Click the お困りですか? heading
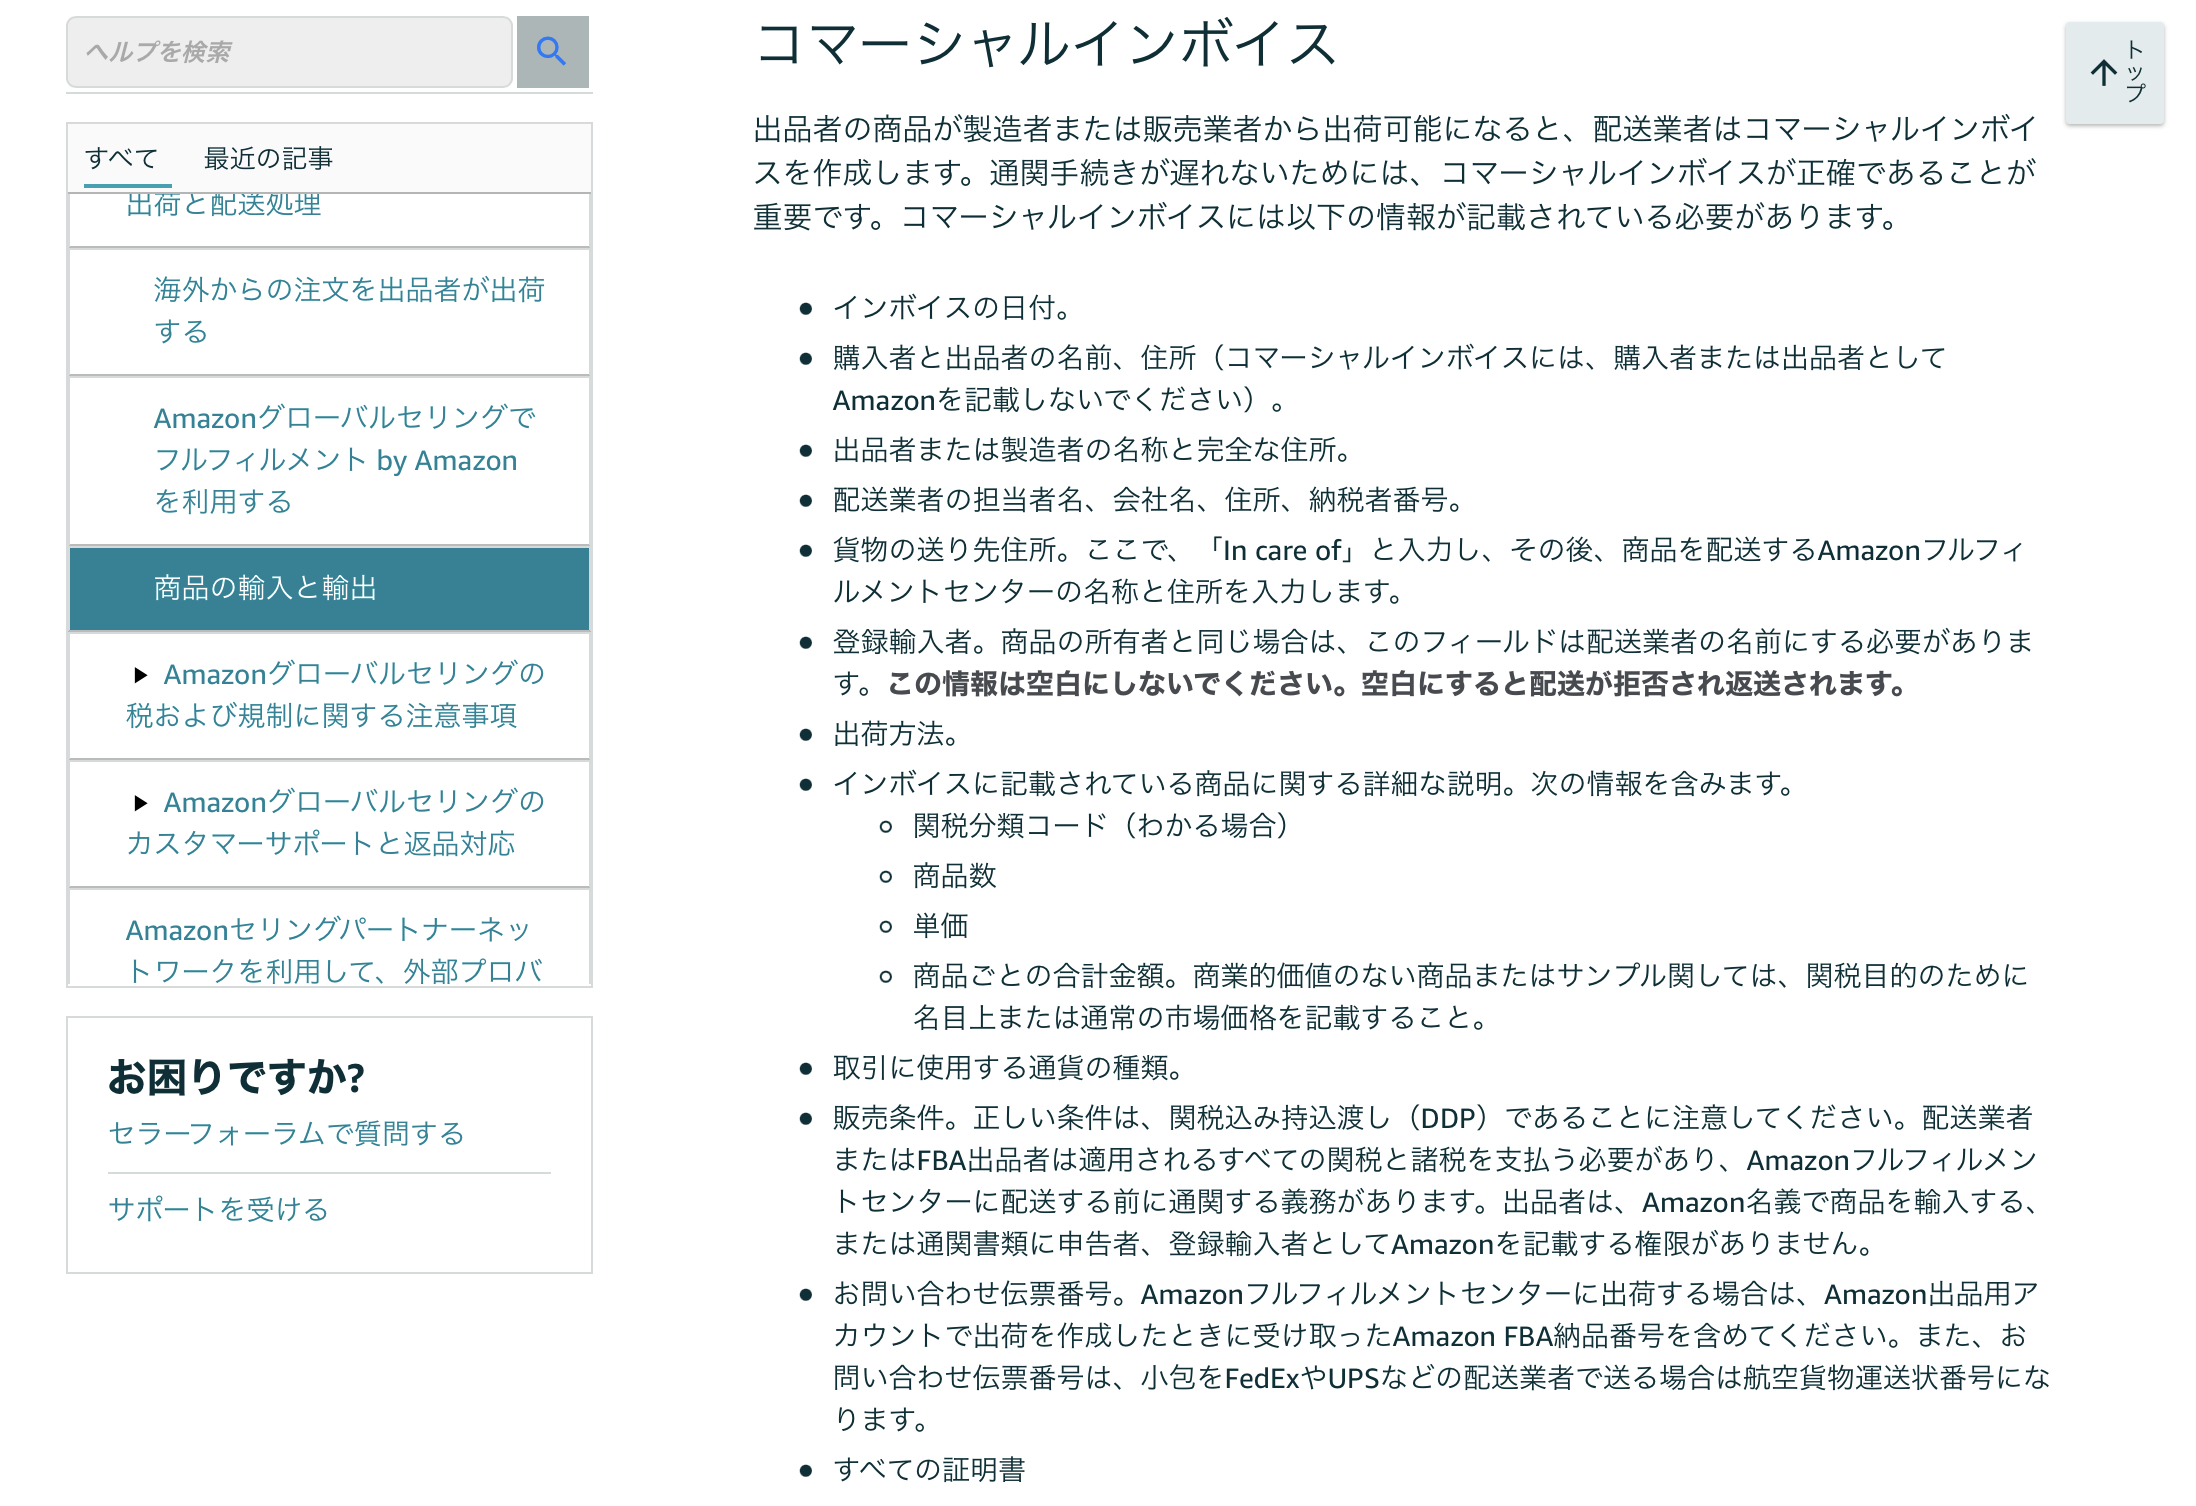The image size is (2196, 1506). point(236,1077)
